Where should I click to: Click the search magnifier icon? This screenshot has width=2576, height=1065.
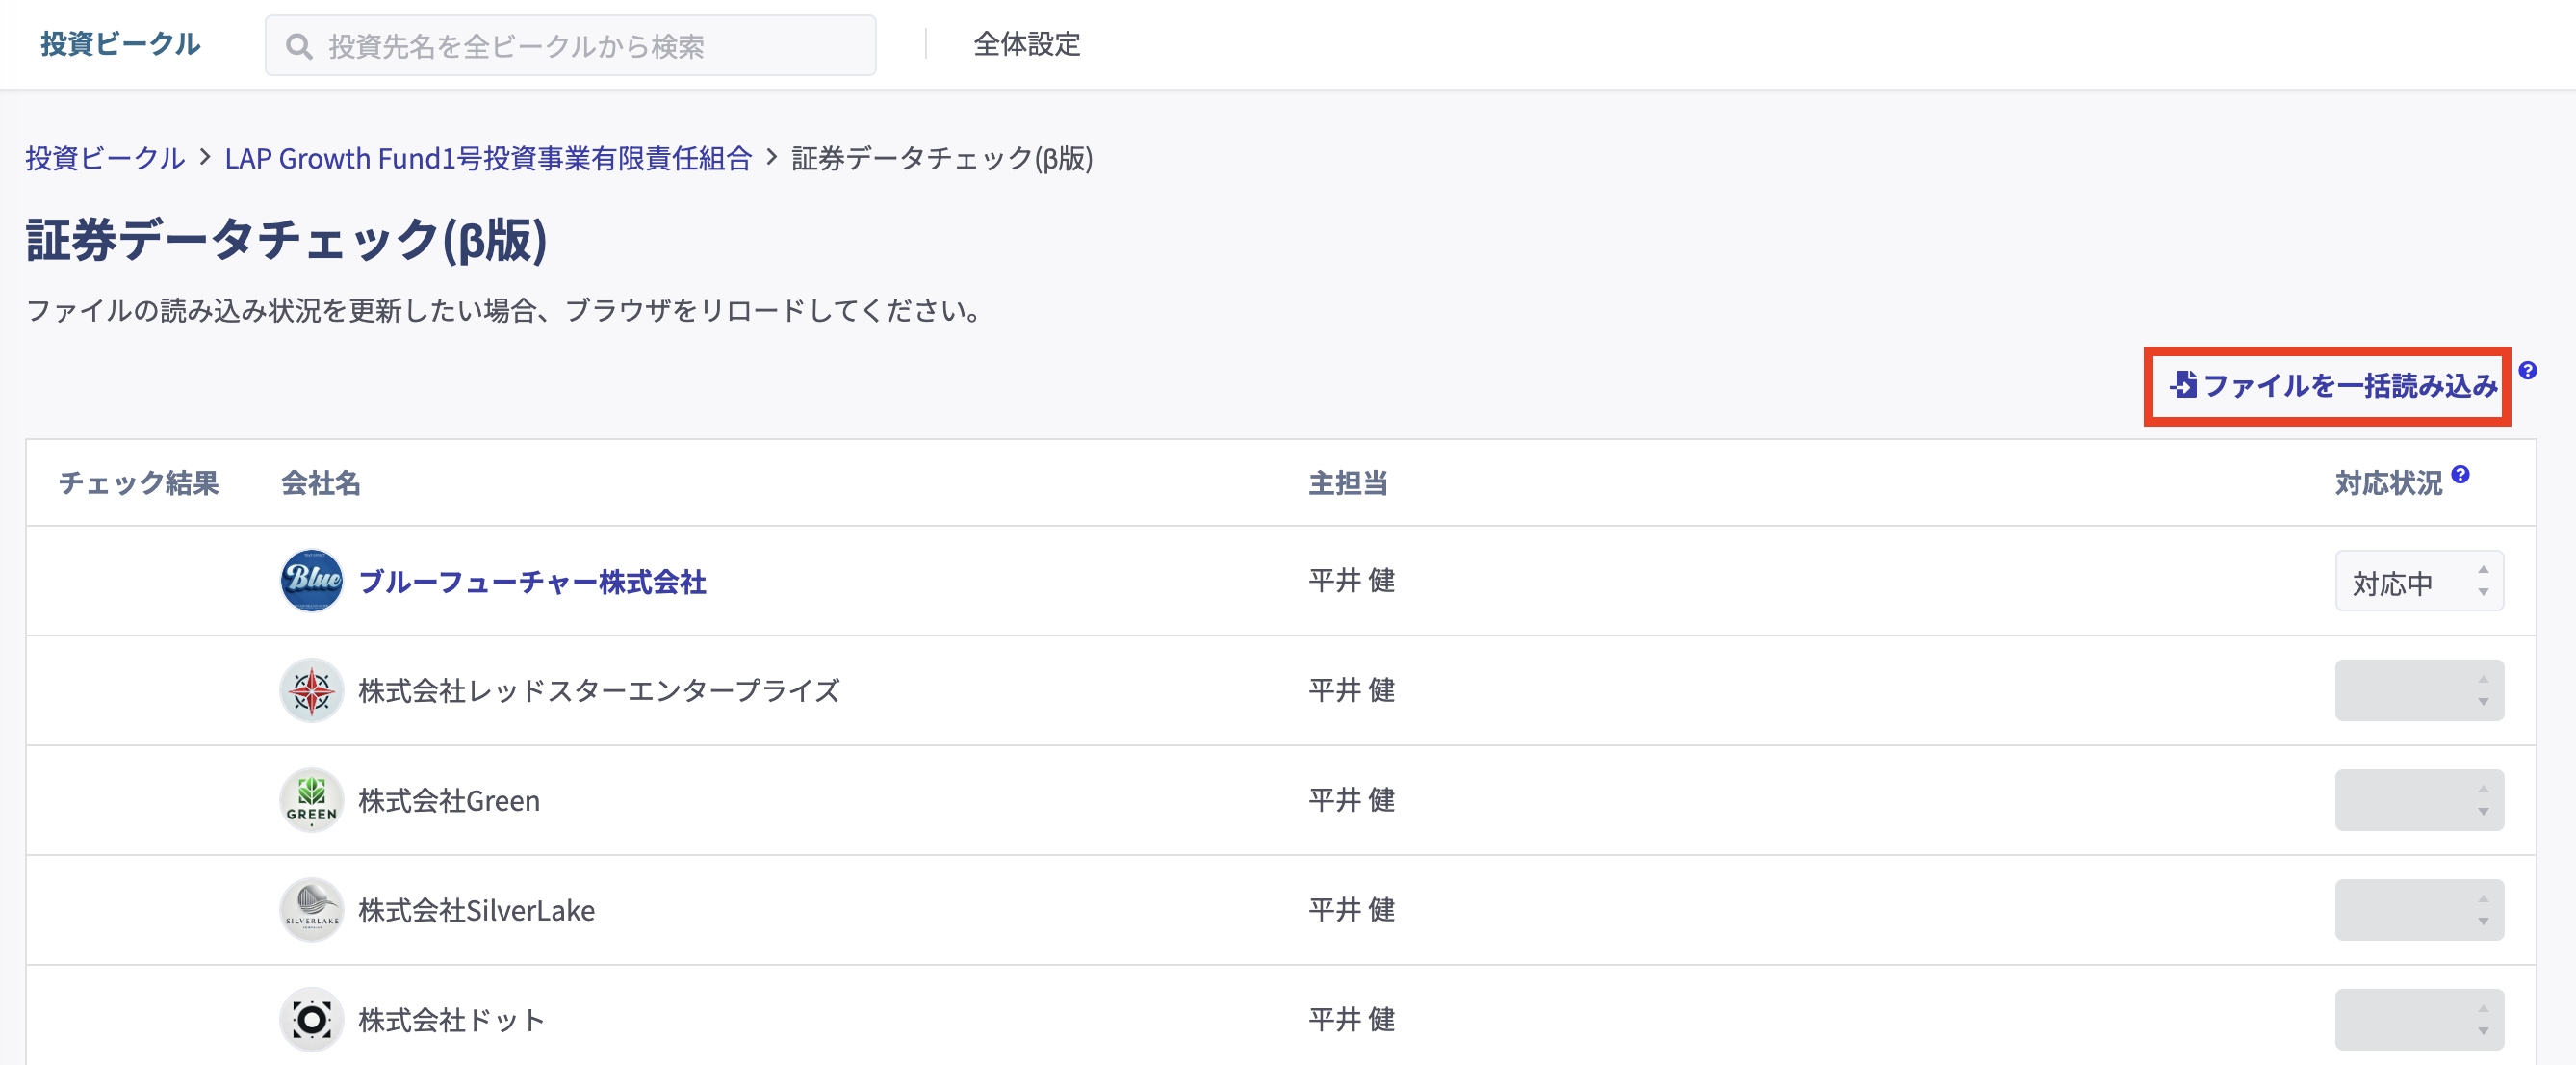tap(298, 46)
